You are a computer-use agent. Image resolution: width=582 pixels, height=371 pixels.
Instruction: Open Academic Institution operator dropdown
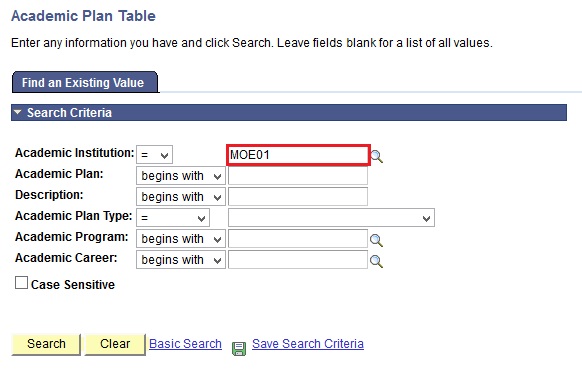[x=154, y=155]
